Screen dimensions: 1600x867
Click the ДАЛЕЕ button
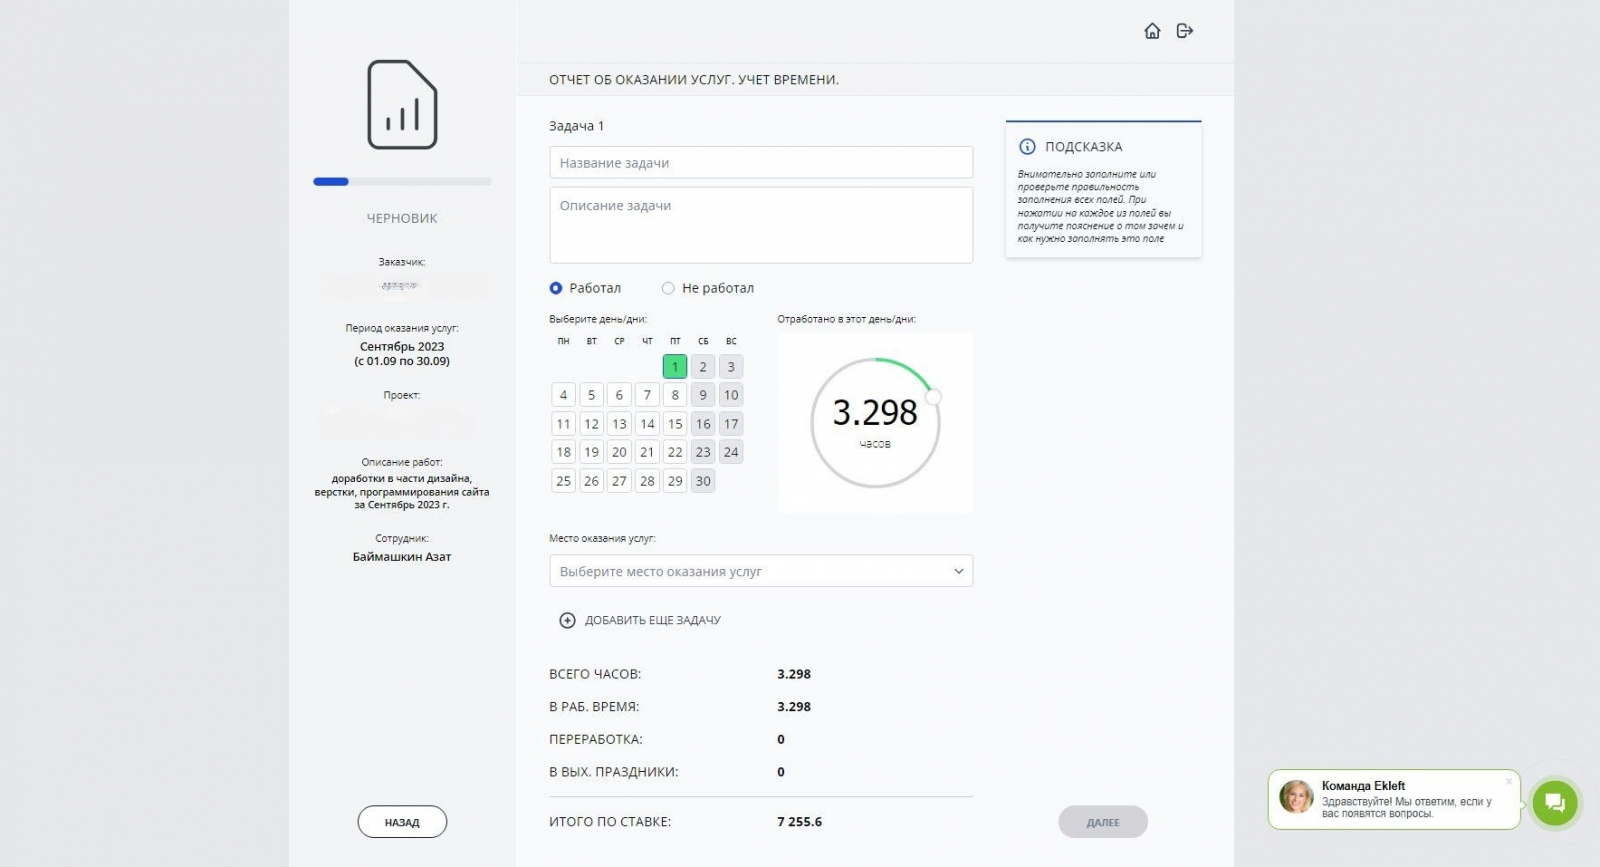coord(1103,822)
